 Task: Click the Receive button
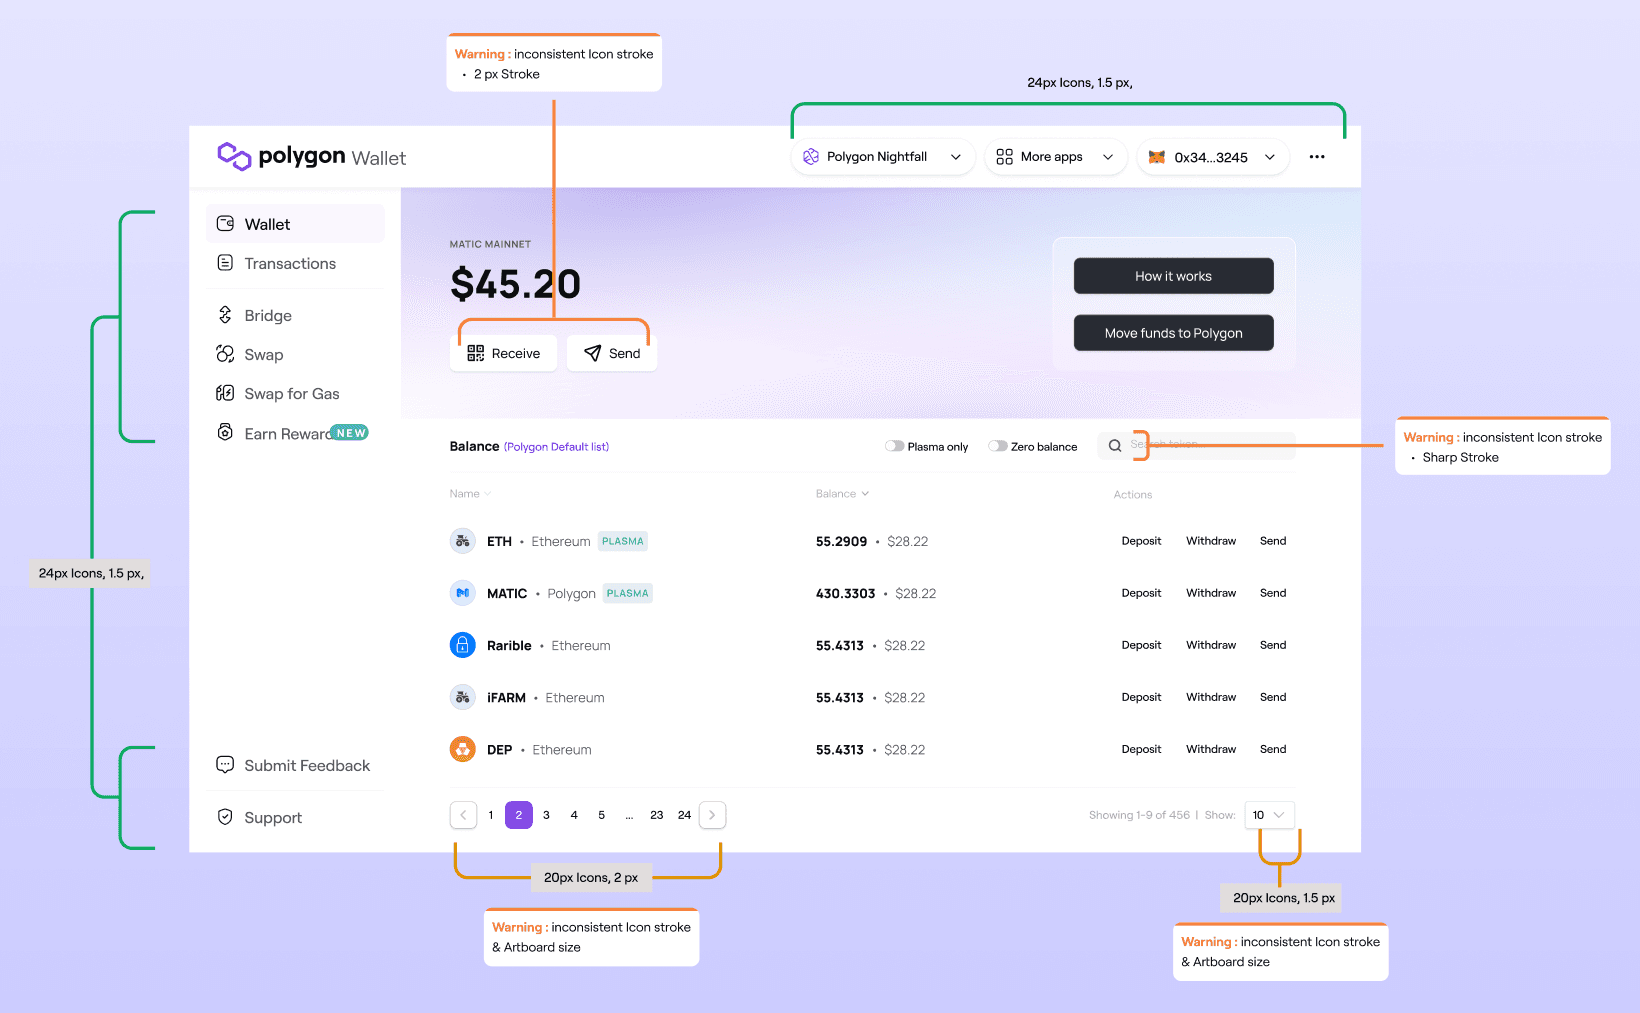point(503,353)
